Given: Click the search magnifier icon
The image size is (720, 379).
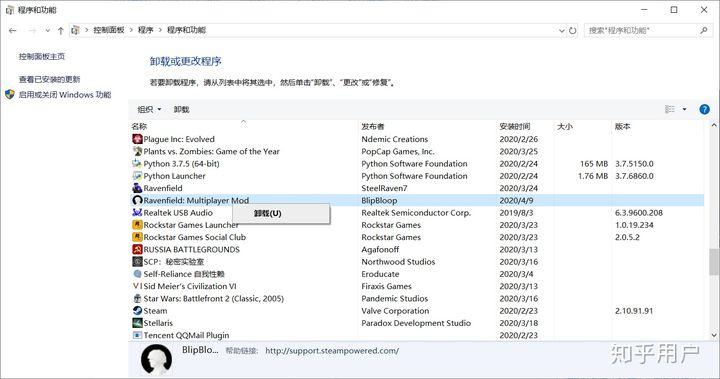Looking at the screenshot, I should [703, 30].
